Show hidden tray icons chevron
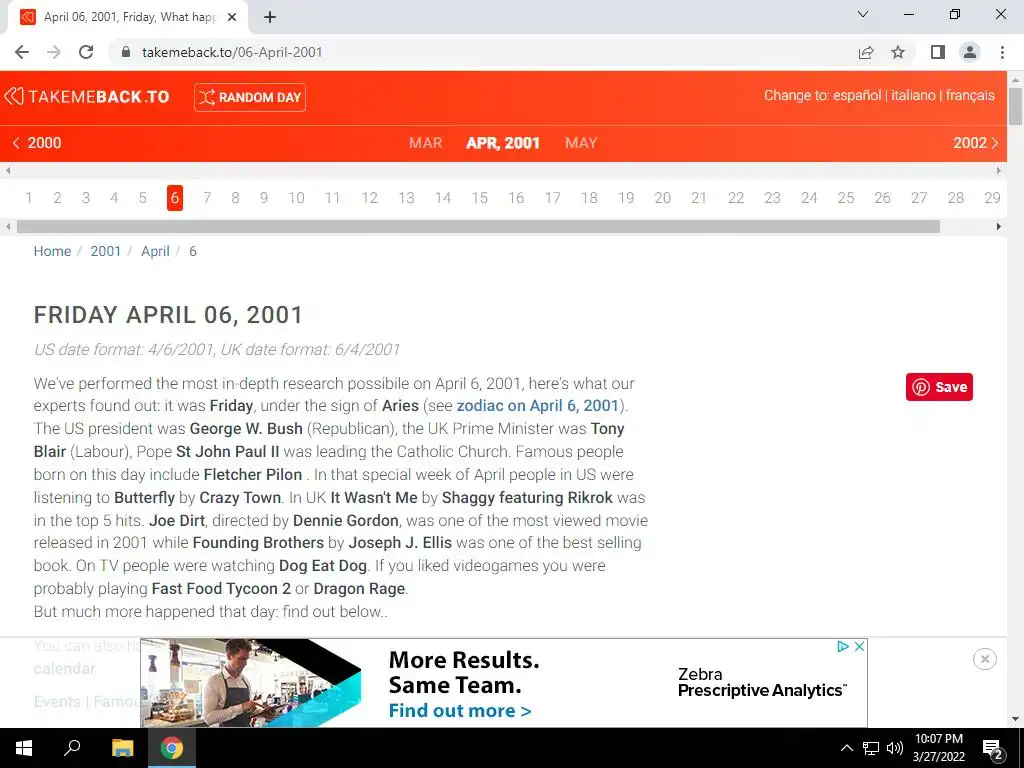The width and height of the screenshot is (1024, 768). 846,748
